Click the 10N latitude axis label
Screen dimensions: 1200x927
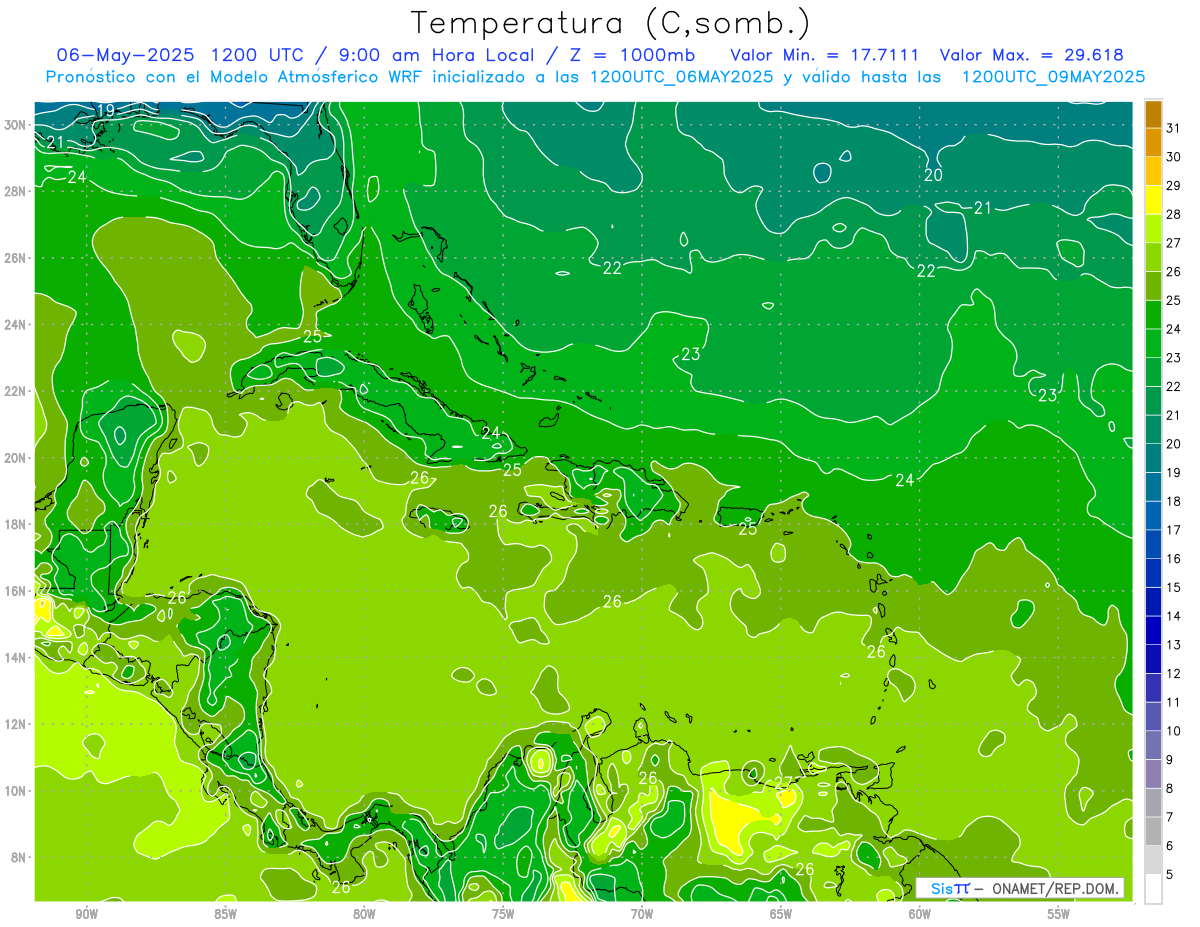(15, 790)
